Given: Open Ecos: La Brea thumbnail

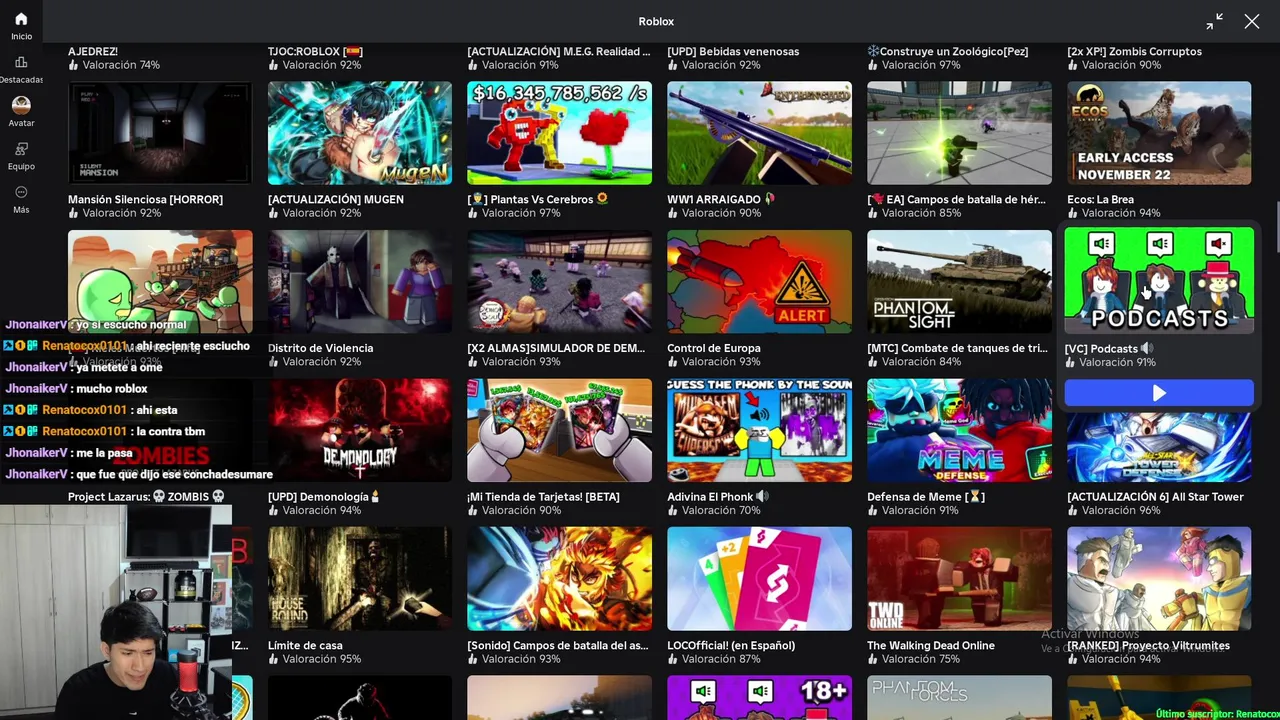Looking at the screenshot, I should tap(1159, 133).
